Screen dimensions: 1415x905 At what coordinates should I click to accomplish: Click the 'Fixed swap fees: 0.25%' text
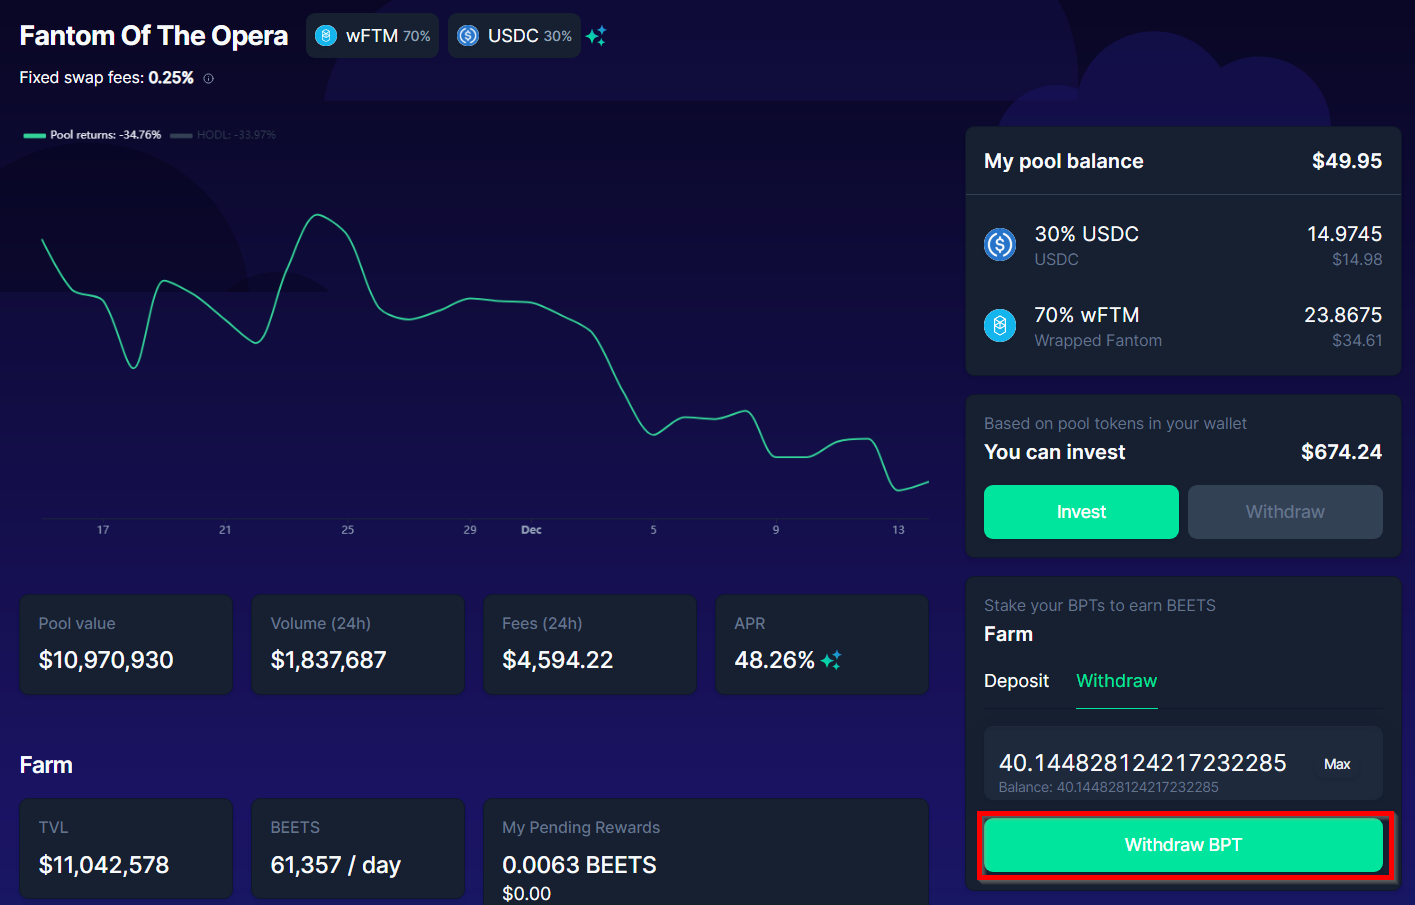107,78
